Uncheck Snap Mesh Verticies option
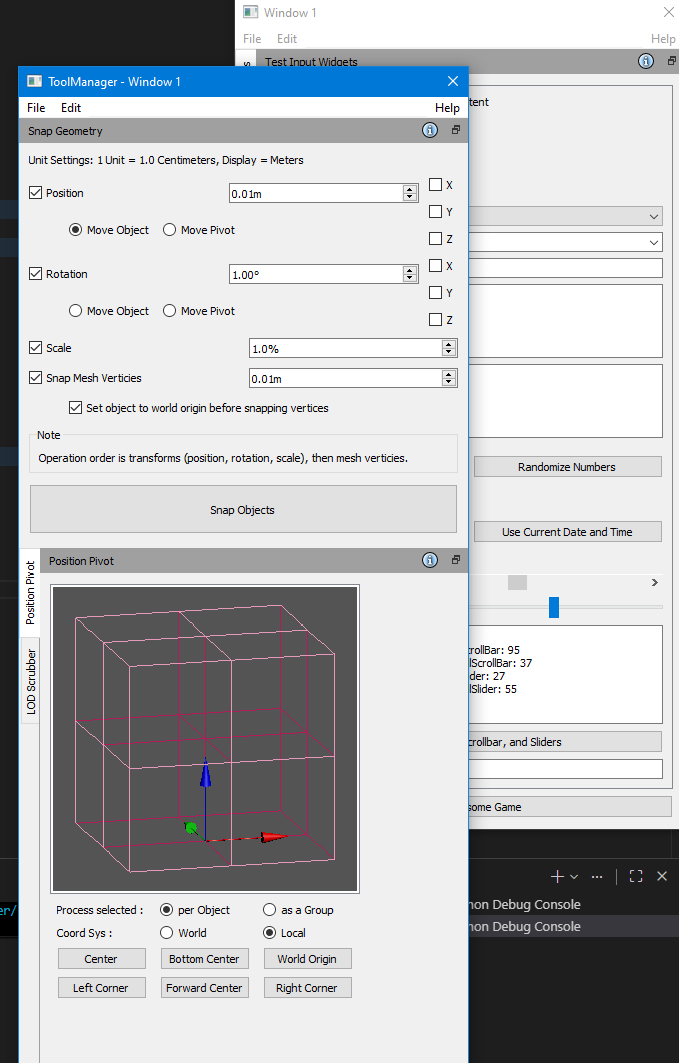Screen dimensions: 679x1063 point(36,378)
